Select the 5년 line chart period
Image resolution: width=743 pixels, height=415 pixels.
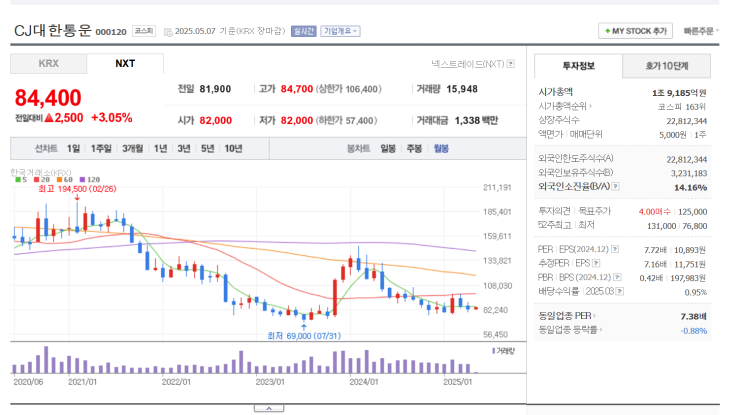pos(207,148)
